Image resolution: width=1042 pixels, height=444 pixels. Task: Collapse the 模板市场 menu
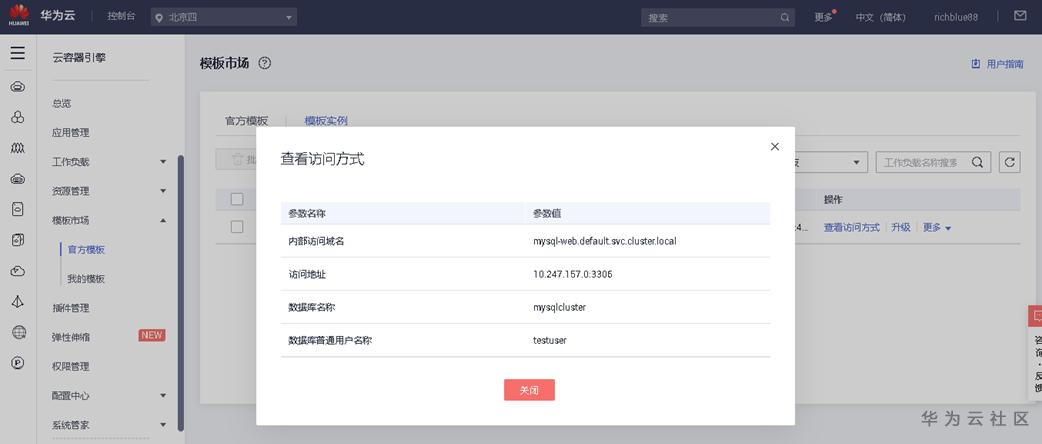tap(163, 221)
